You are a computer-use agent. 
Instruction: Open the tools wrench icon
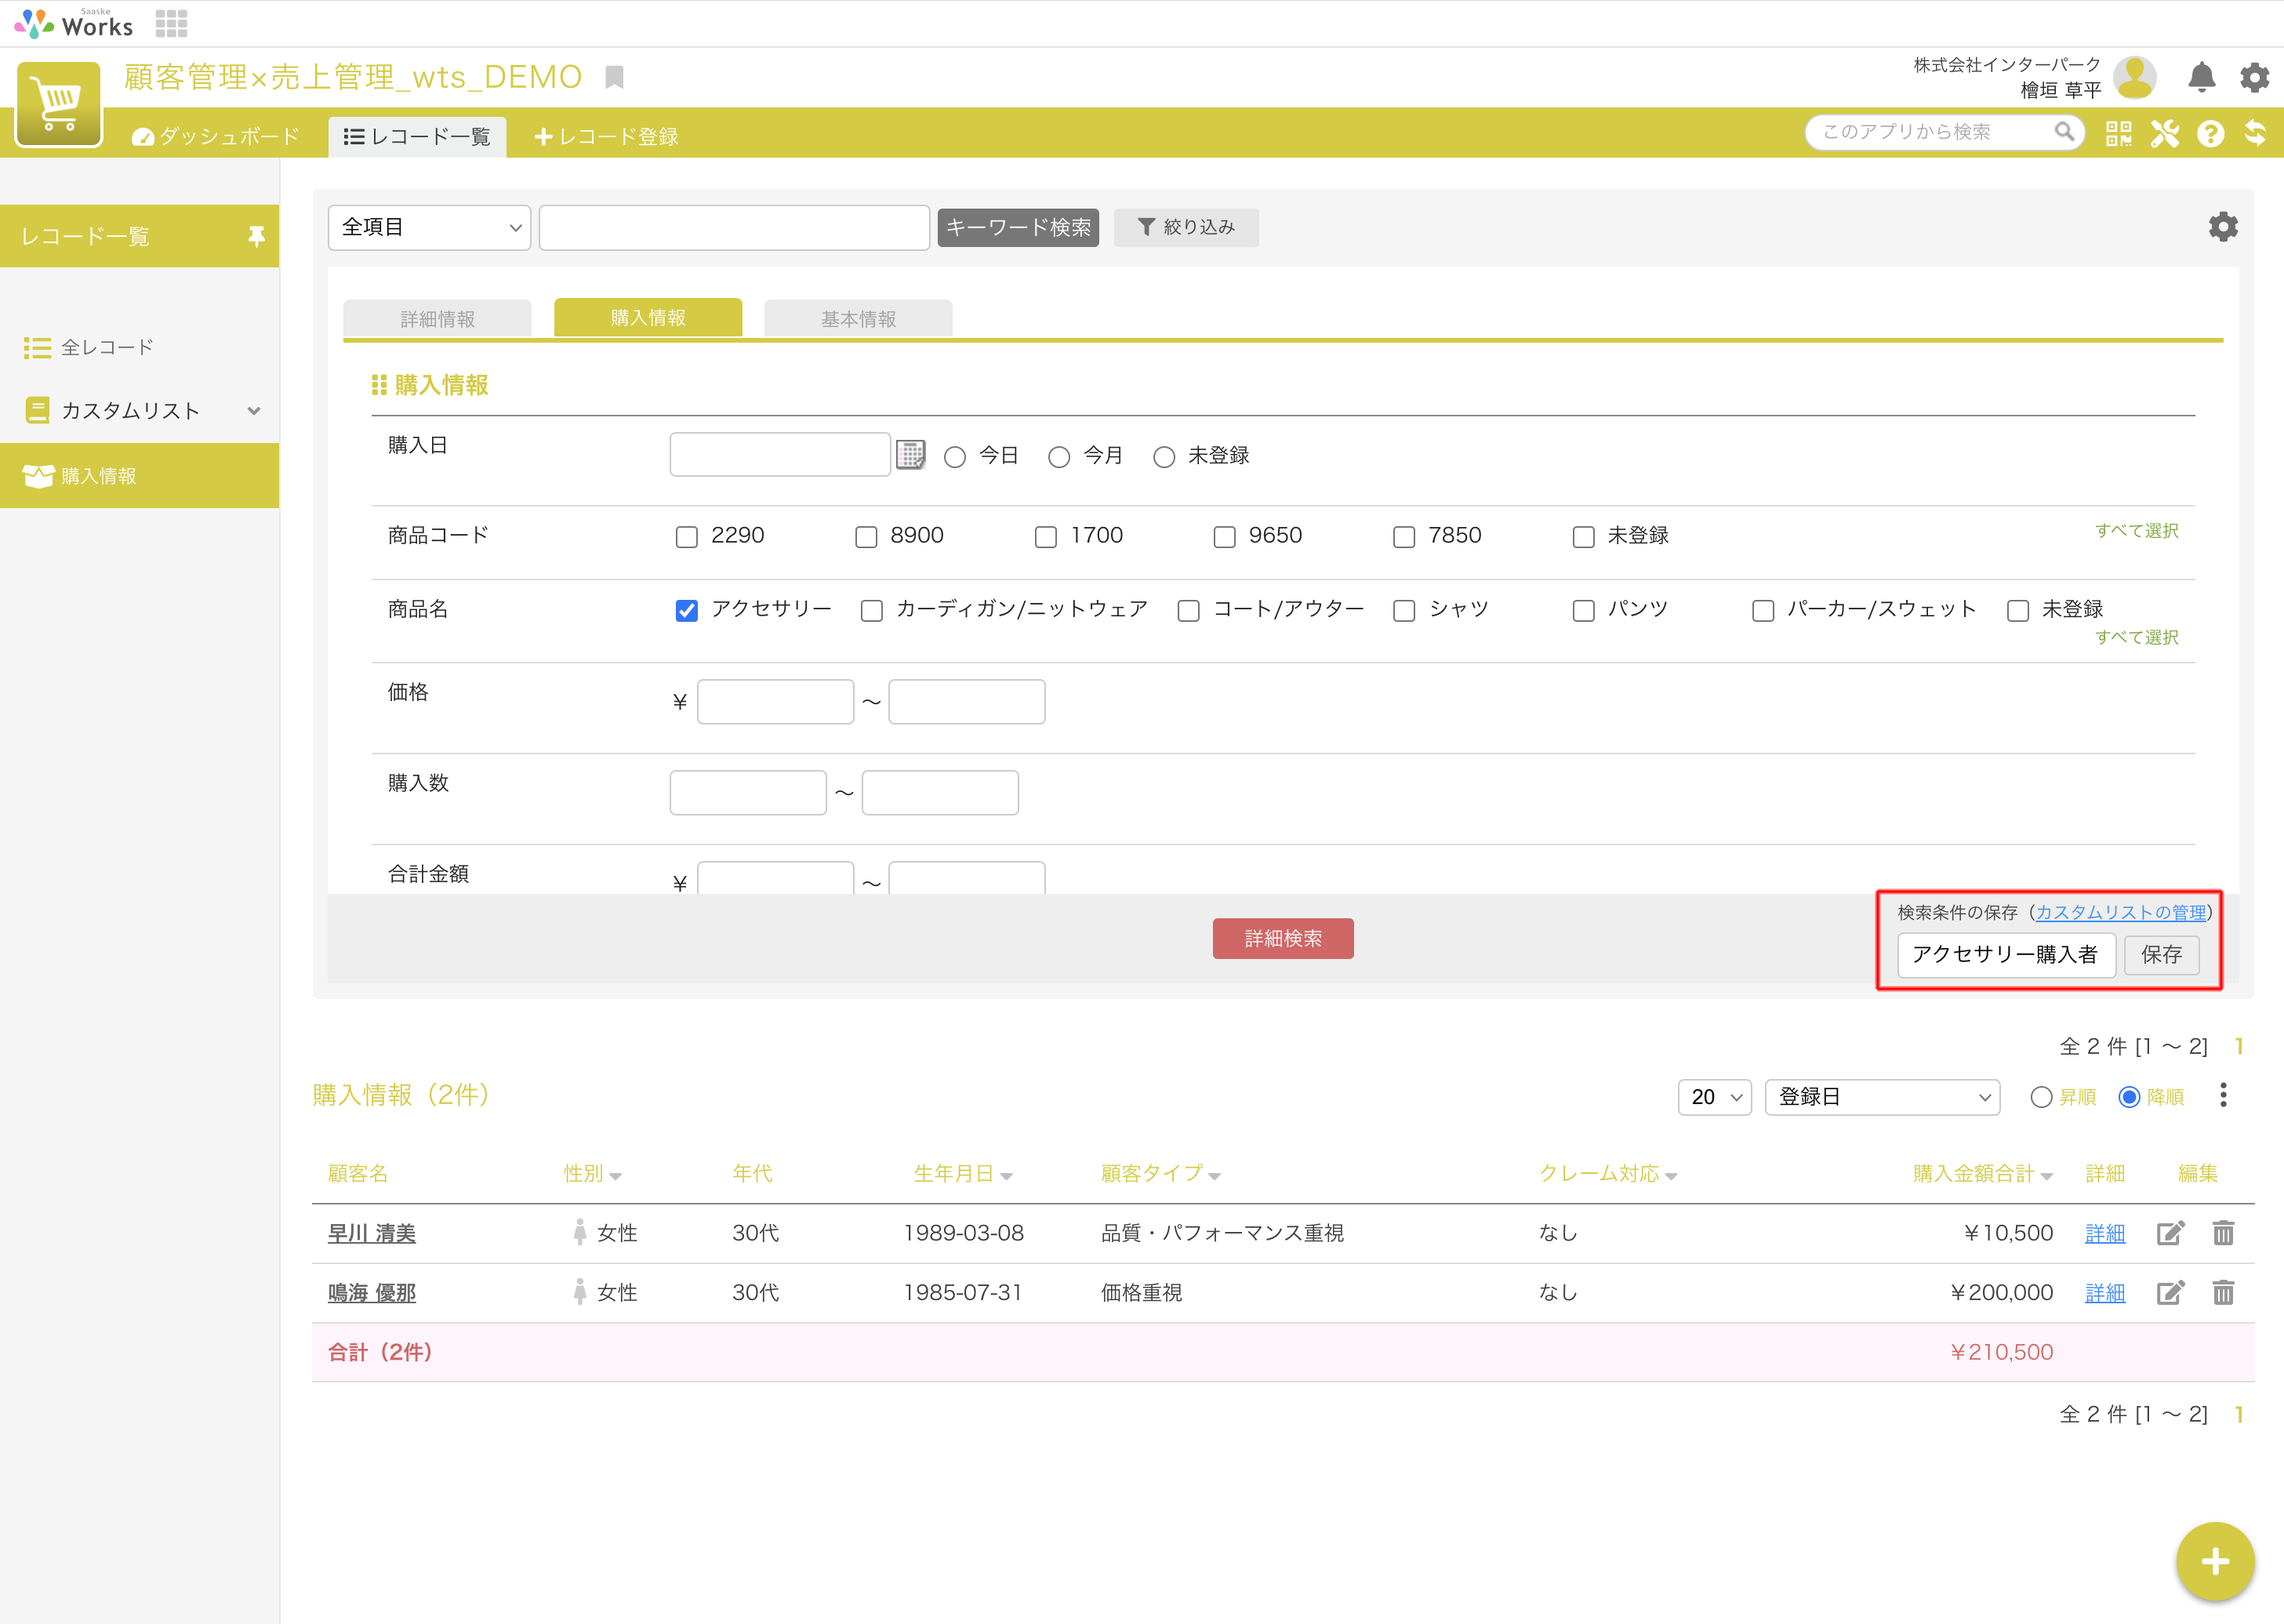tap(2165, 133)
